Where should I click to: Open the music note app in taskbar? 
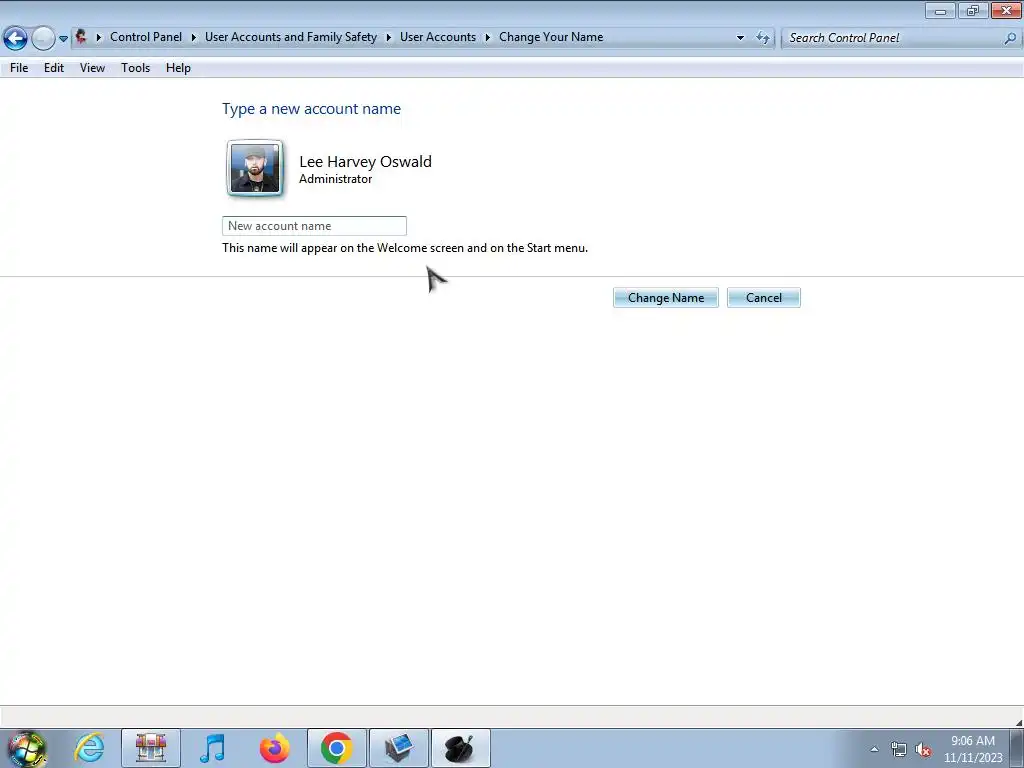212,748
